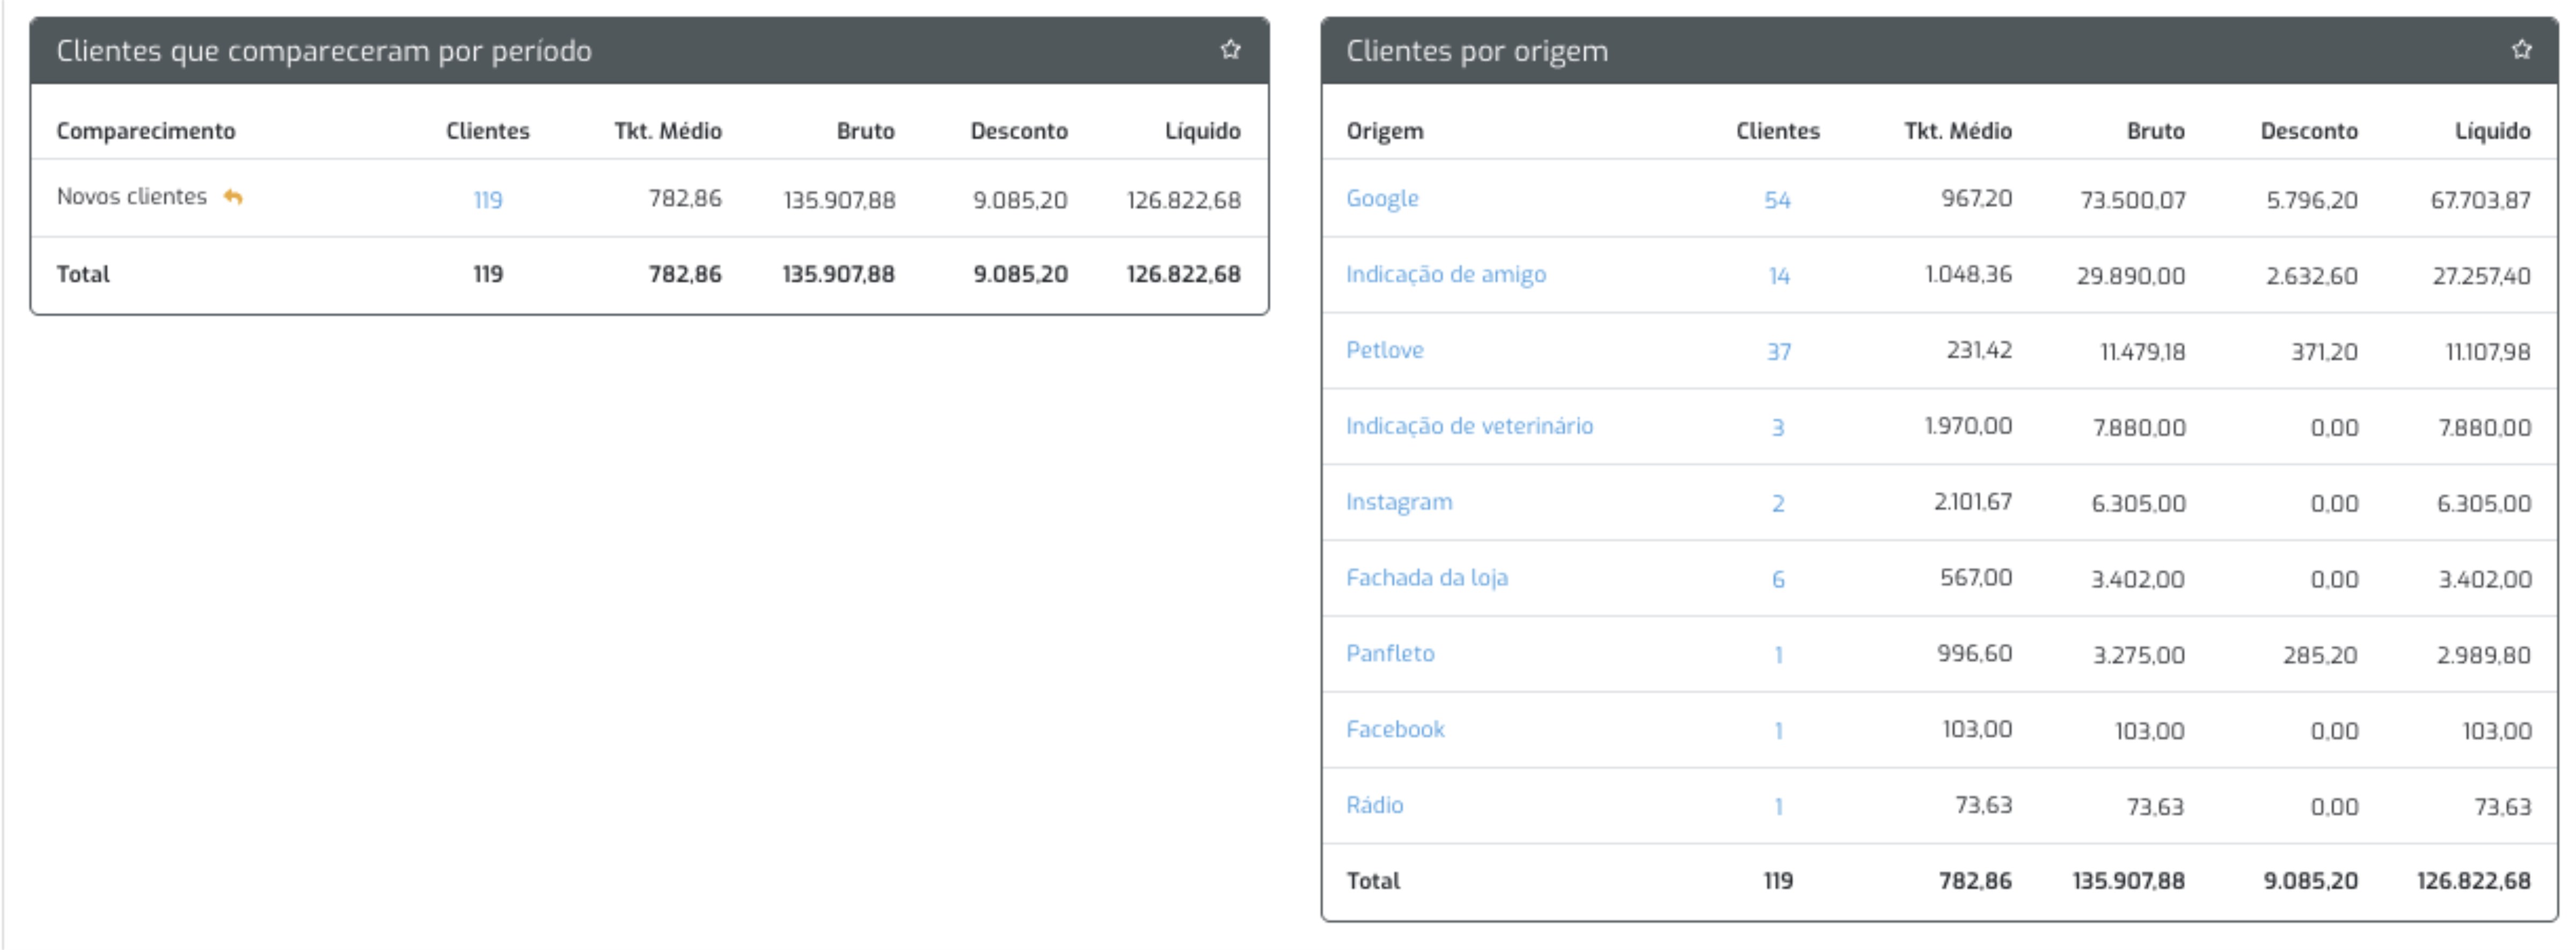
Task: Click the Desconto value 2.632,60
Action: coord(2311,276)
